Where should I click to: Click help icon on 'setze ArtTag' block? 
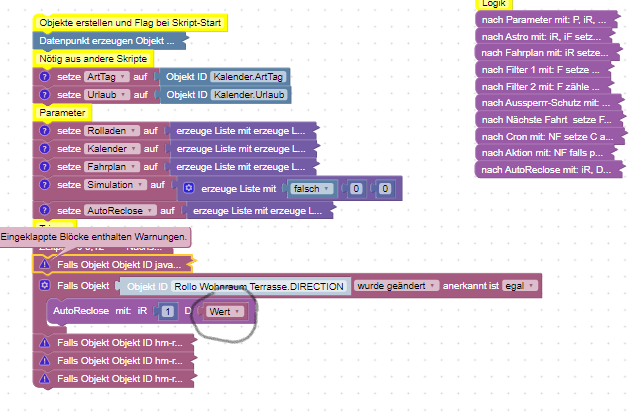click(x=45, y=76)
